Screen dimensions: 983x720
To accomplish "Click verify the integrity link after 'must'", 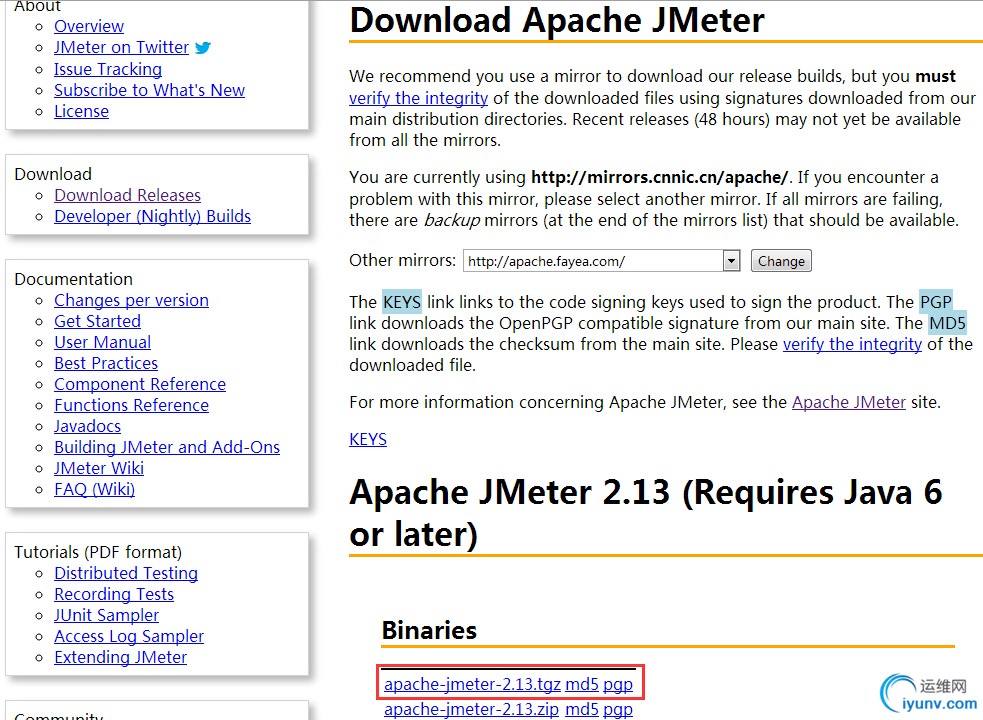I will coord(418,98).
